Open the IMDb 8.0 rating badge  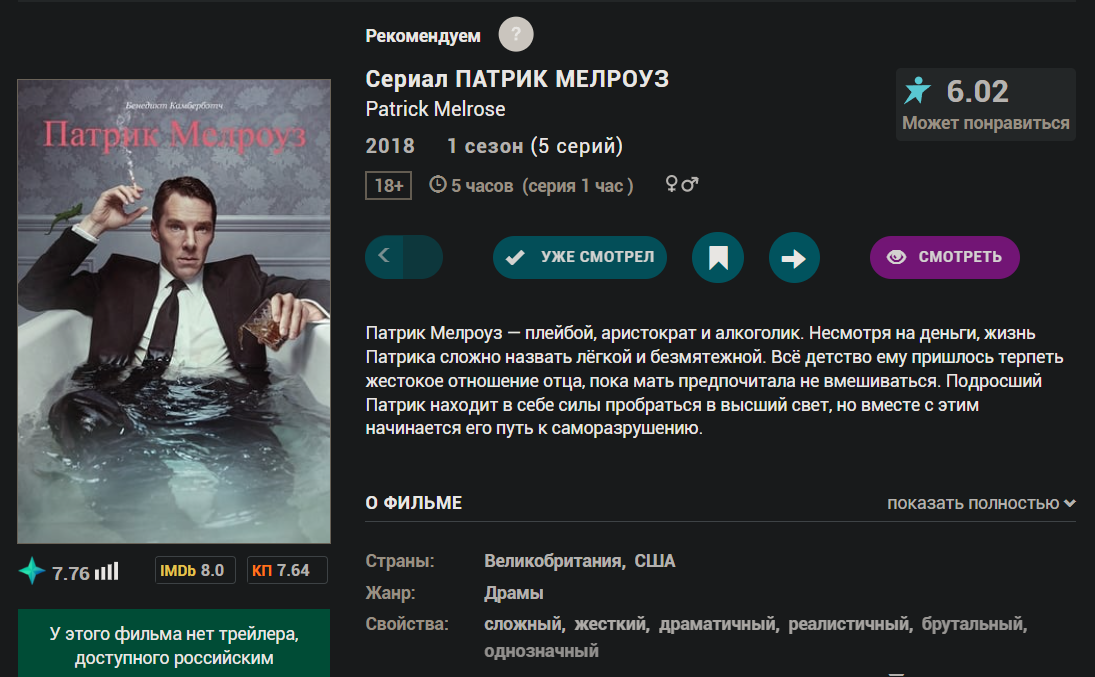tap(195, 570)
